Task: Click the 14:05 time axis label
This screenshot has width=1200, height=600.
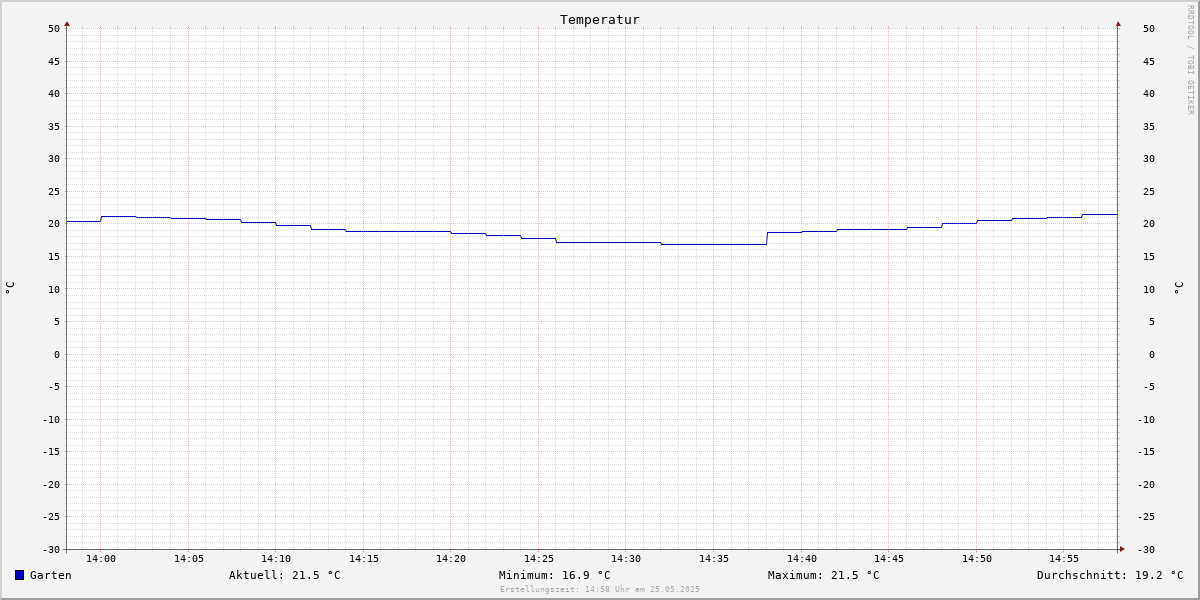Action: point(189,559)
